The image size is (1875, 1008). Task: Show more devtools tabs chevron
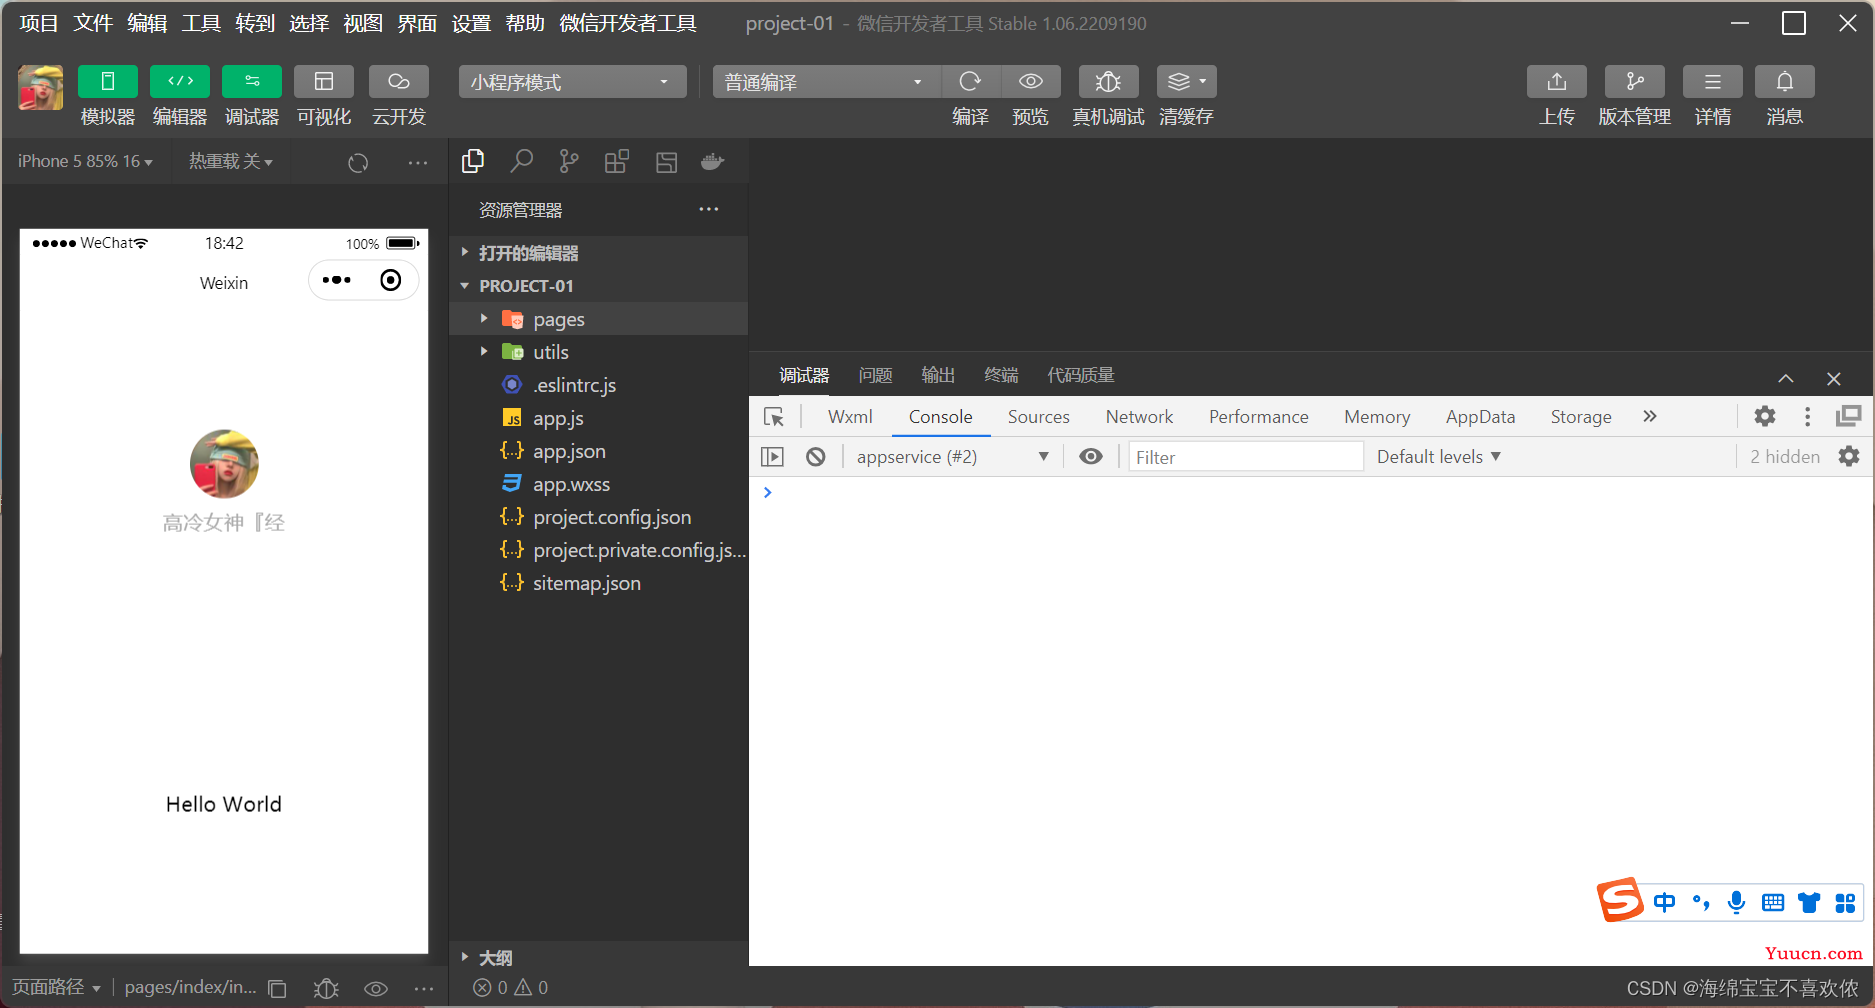(1650, 416)
